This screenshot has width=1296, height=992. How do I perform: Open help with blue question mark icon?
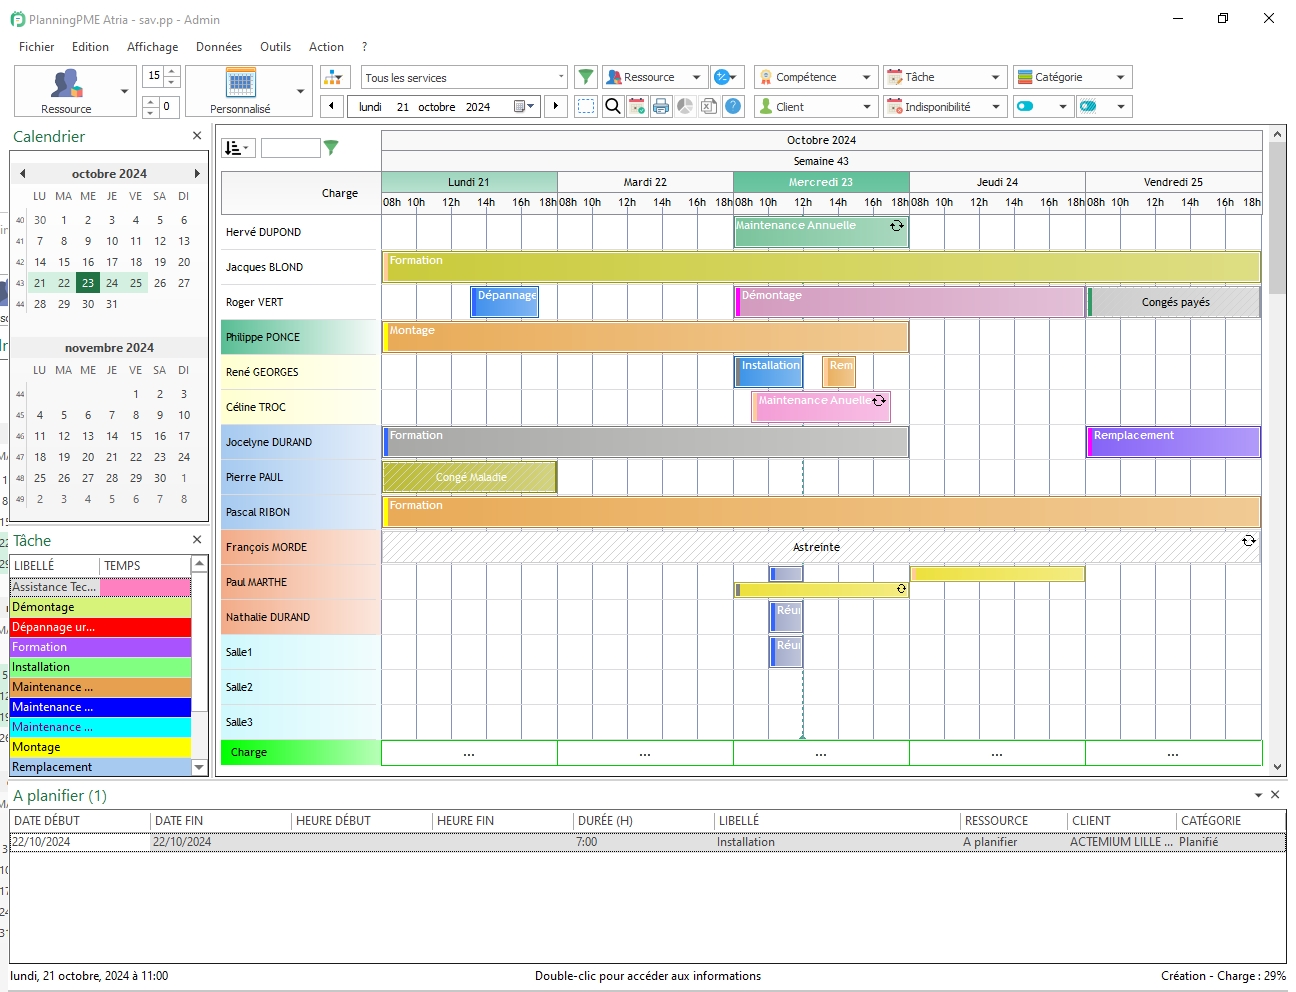click(x=733, y=106)
